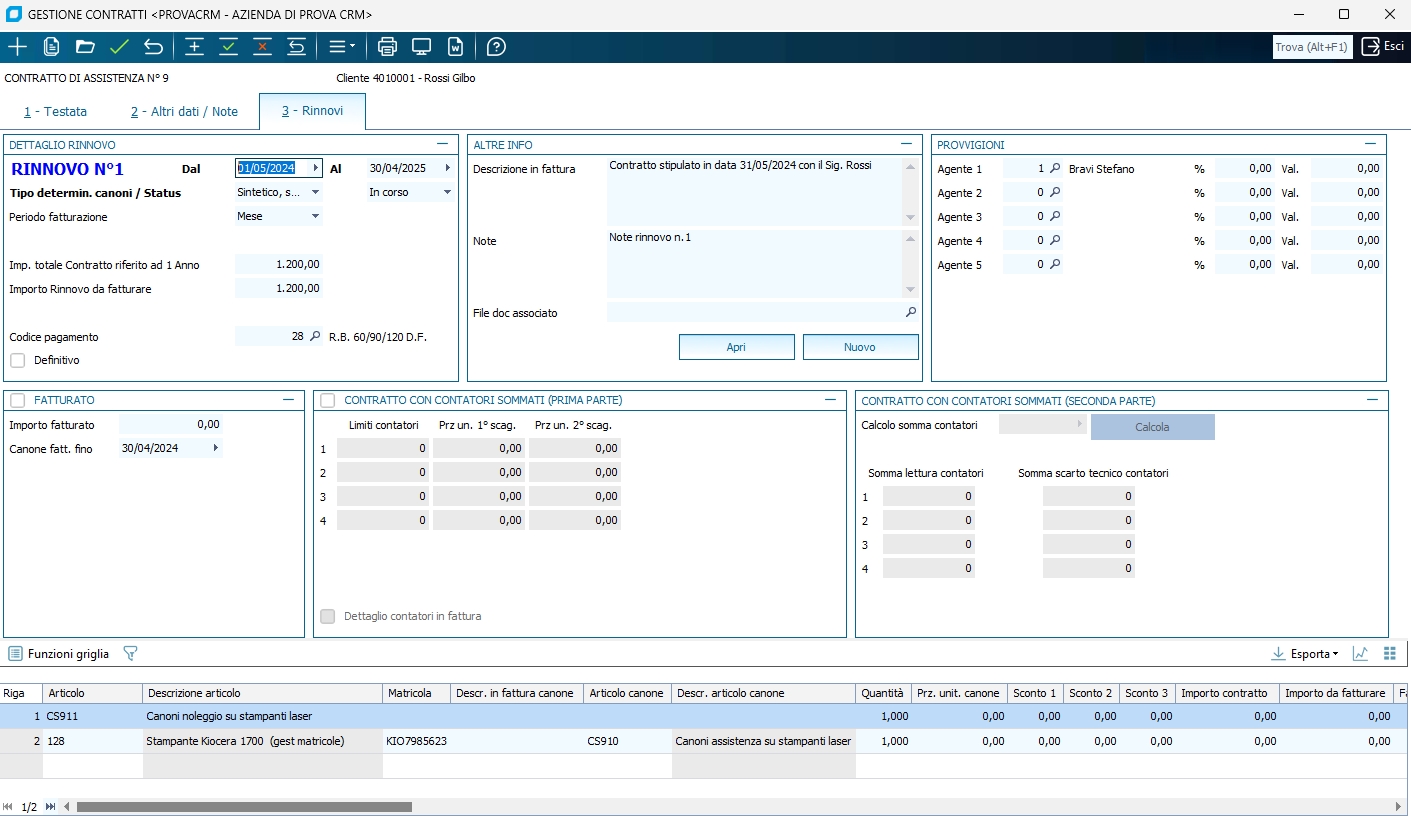Viewport: 1411px width, 816px height.
Task: Click the delete row orange X icon
Action: (x=262, y=47)
